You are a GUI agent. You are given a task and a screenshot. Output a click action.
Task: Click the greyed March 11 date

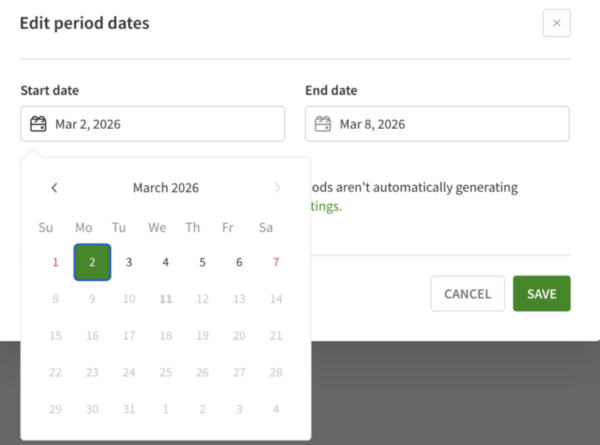[x=166, y=298]
